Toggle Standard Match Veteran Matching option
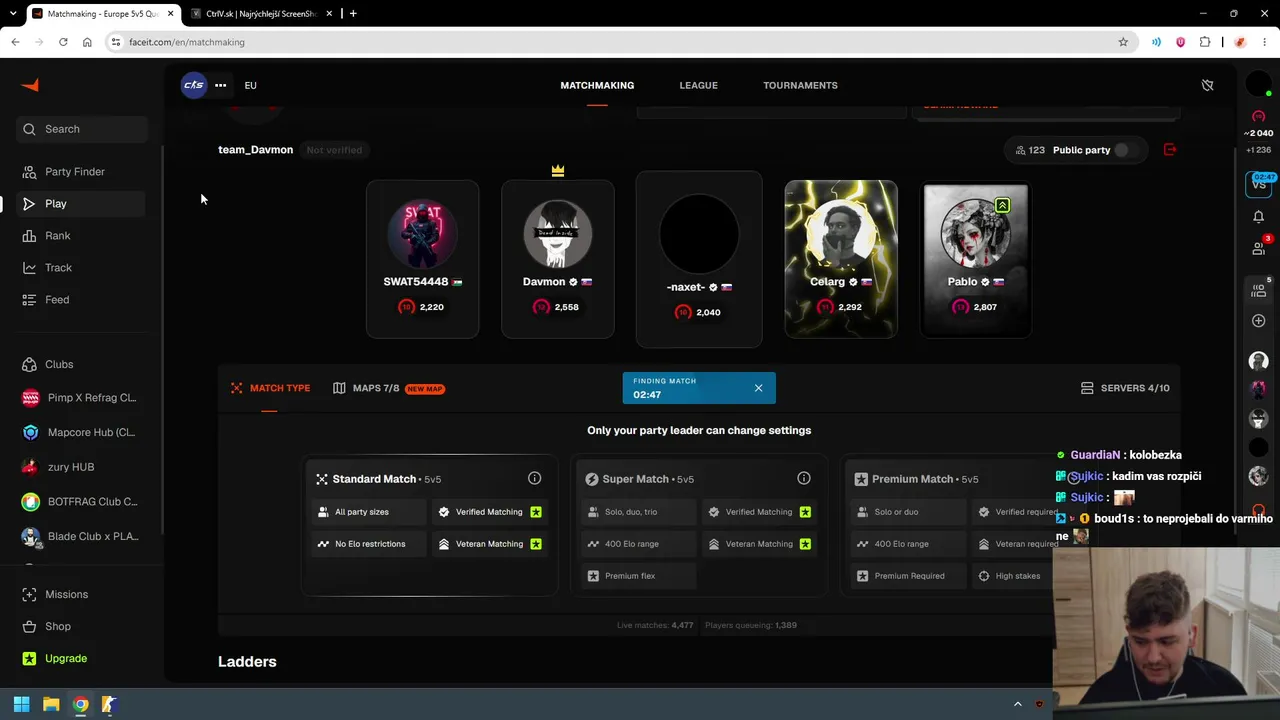This screenshot has height=720, width=1280. 489,544
